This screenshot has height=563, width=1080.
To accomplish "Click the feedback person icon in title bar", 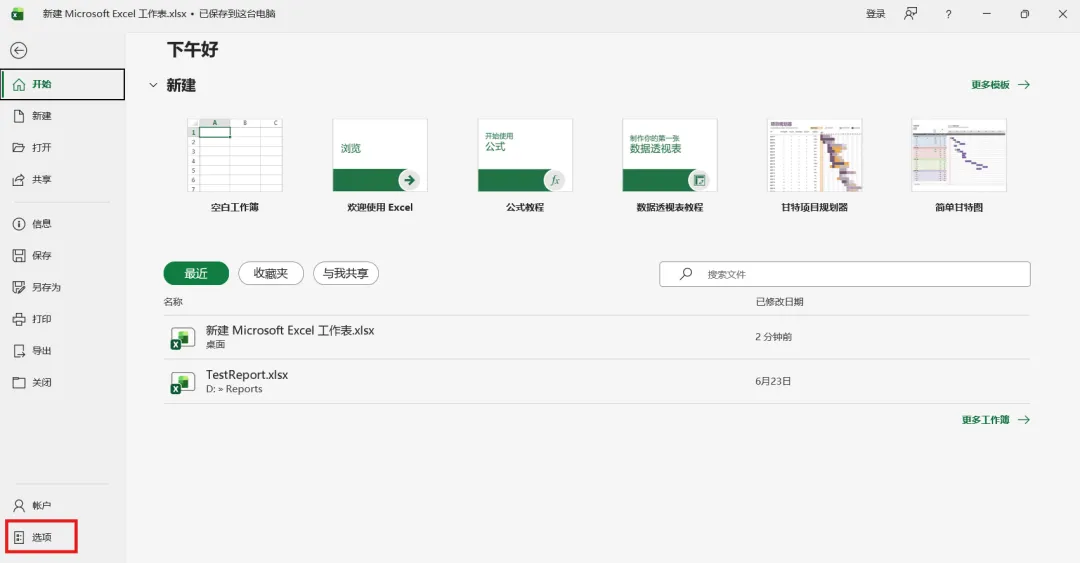I will point(911,14).
